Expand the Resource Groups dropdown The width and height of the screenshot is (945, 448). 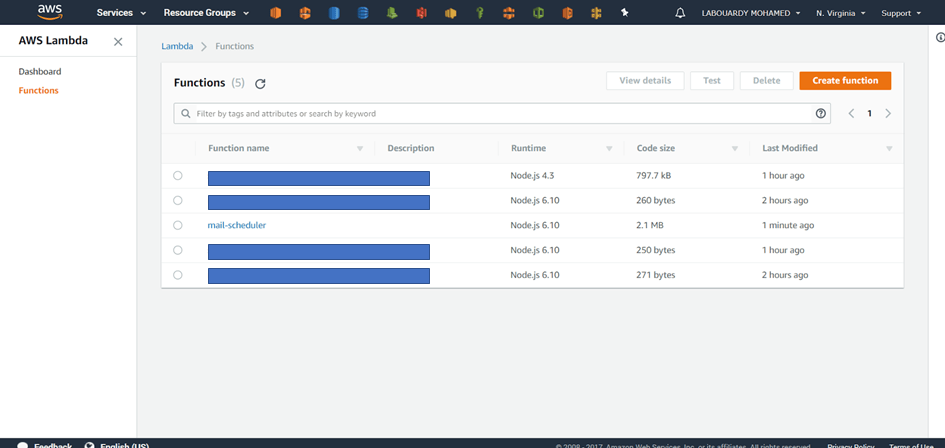[207, 13]
